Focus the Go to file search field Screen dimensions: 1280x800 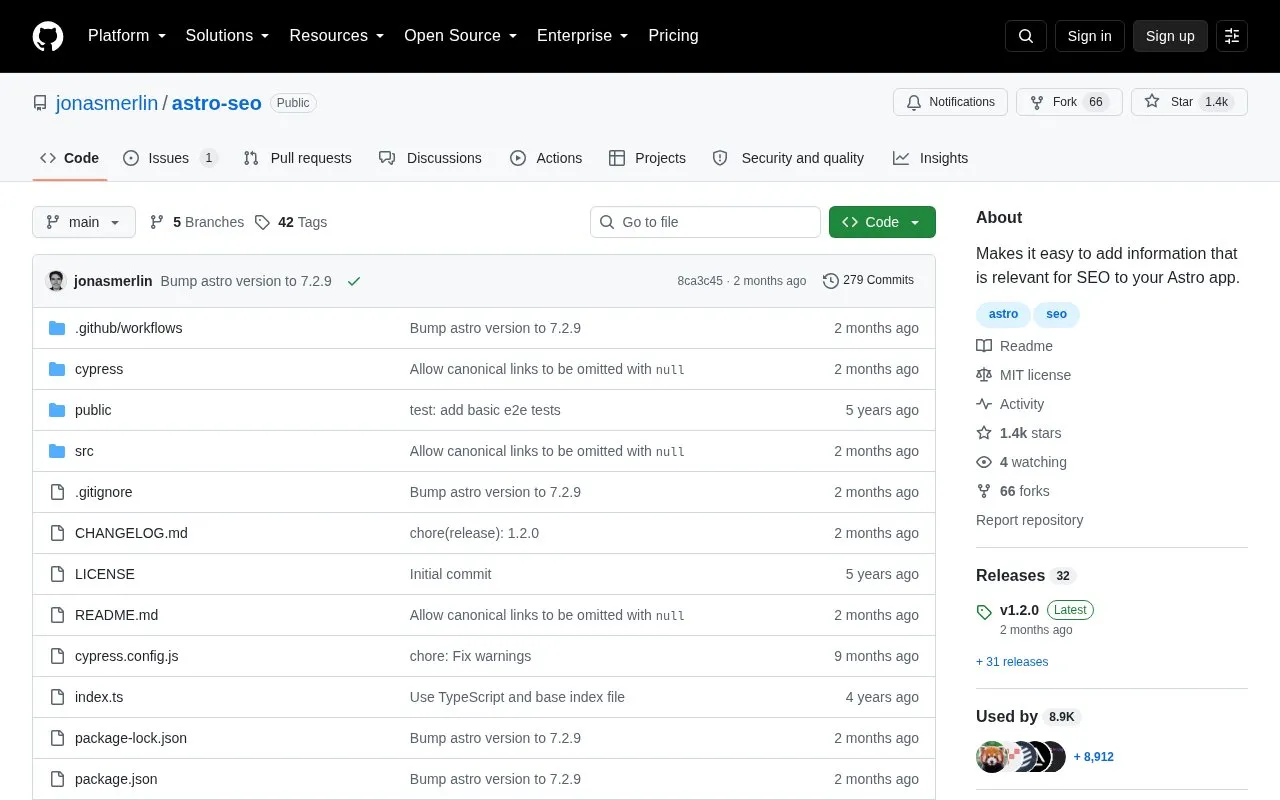click(x=705, y=222)
